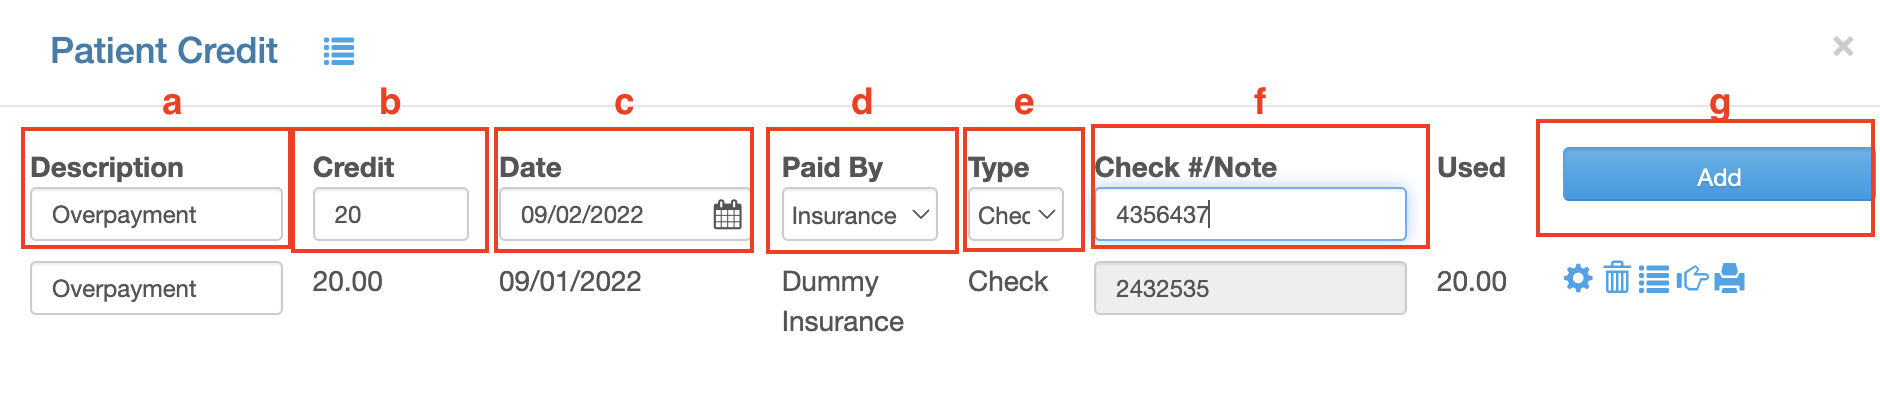The image size is (1880, 414).
Task: Show the list details icon in credit row
Action: tap(1654, 279)
